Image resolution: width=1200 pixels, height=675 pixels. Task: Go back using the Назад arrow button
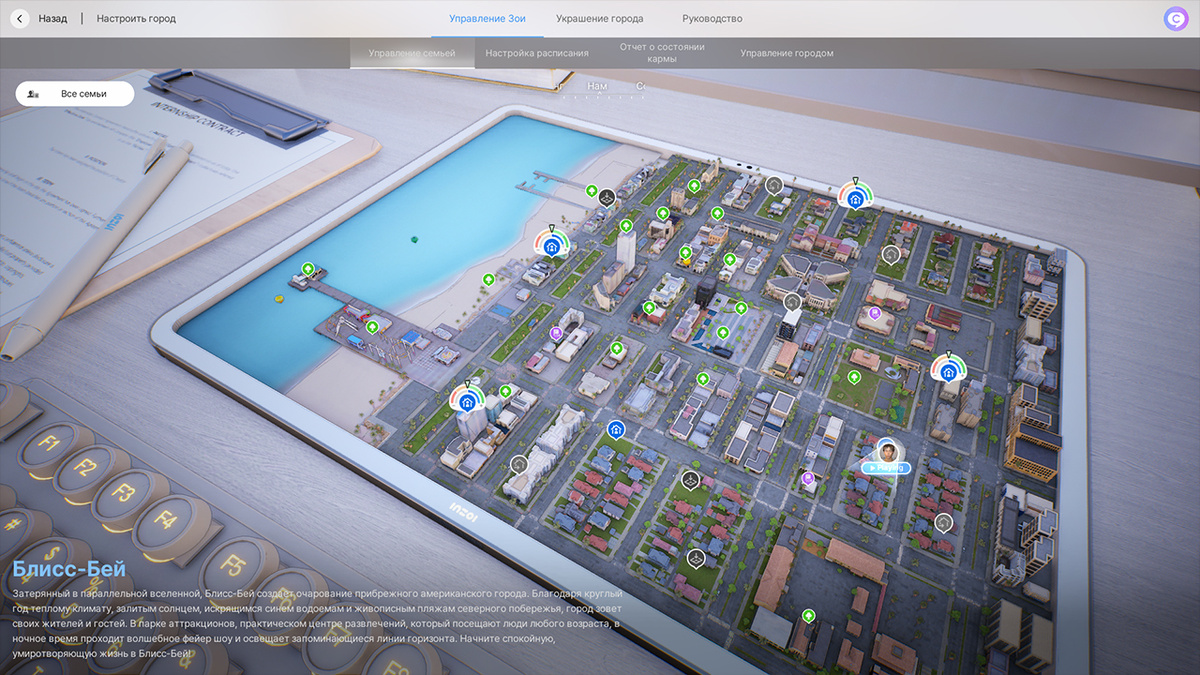tap(21, 18)
